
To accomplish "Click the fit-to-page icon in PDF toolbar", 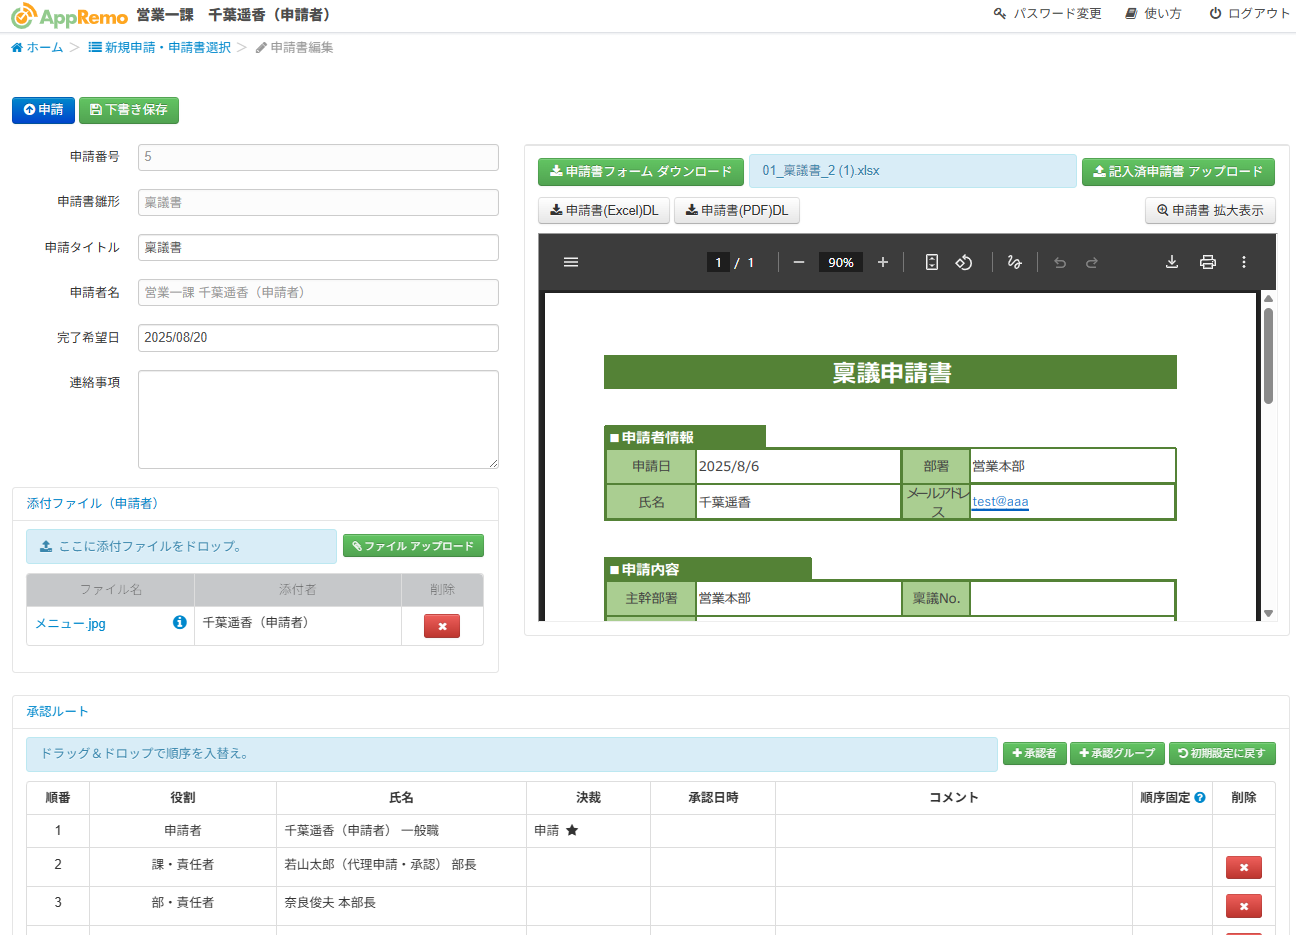I will click(931, 262).
